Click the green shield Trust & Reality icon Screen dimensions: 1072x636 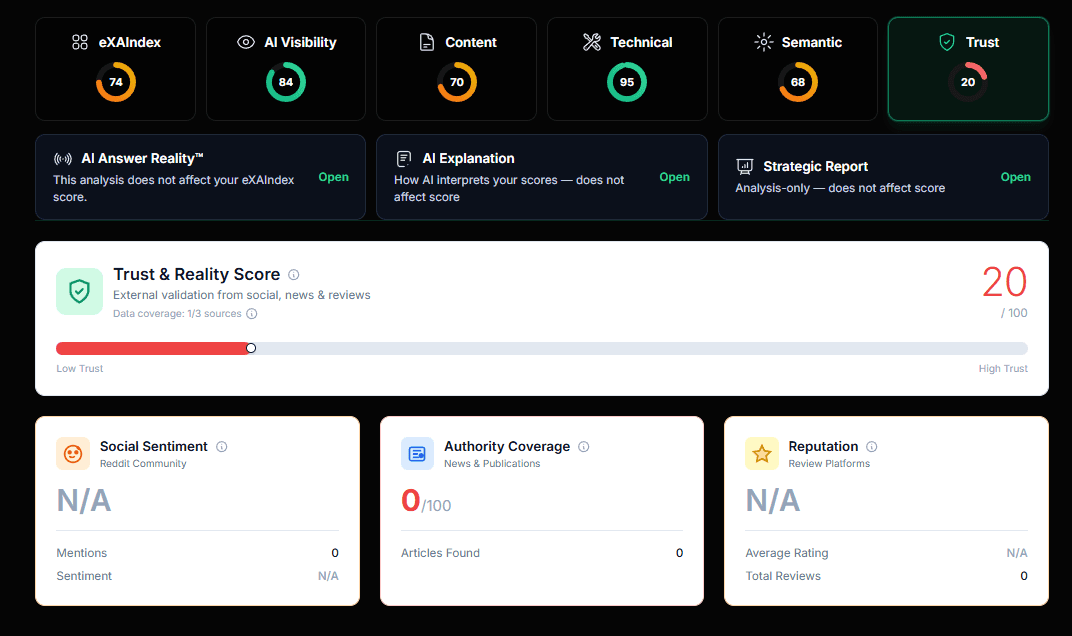tap(79, 291)
